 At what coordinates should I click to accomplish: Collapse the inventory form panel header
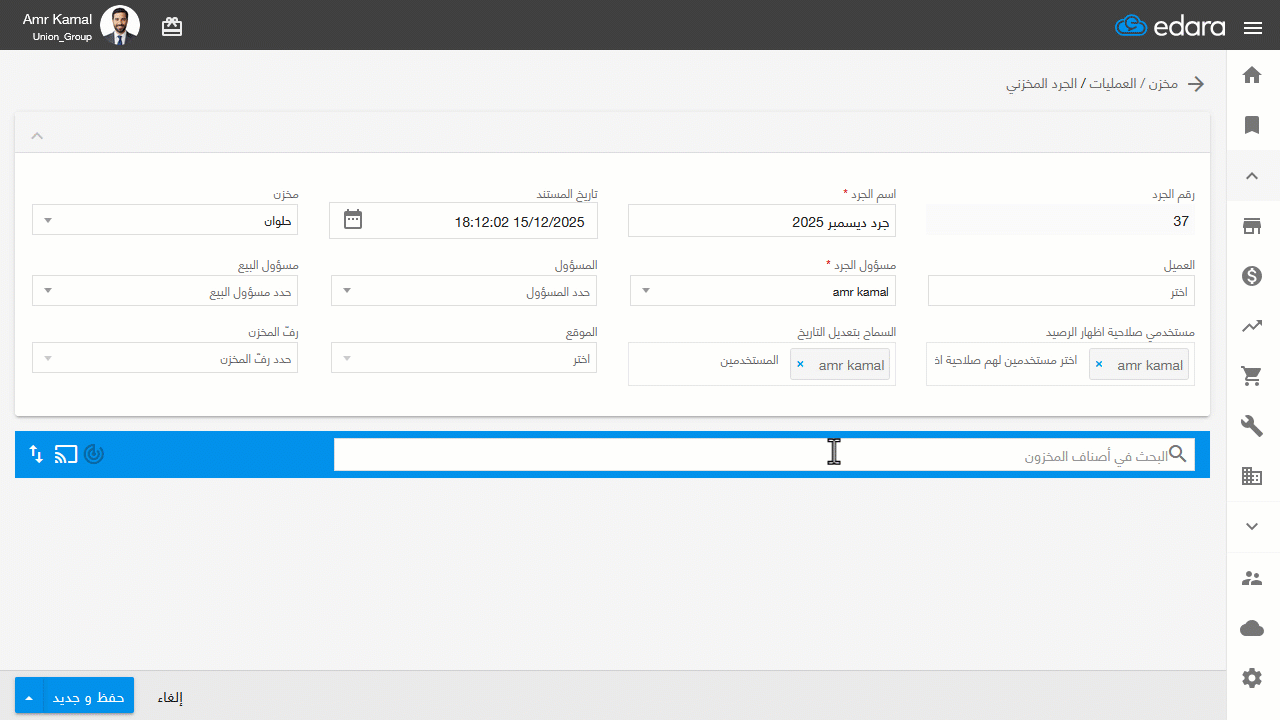pyautogui.click(x=37, y=135)
